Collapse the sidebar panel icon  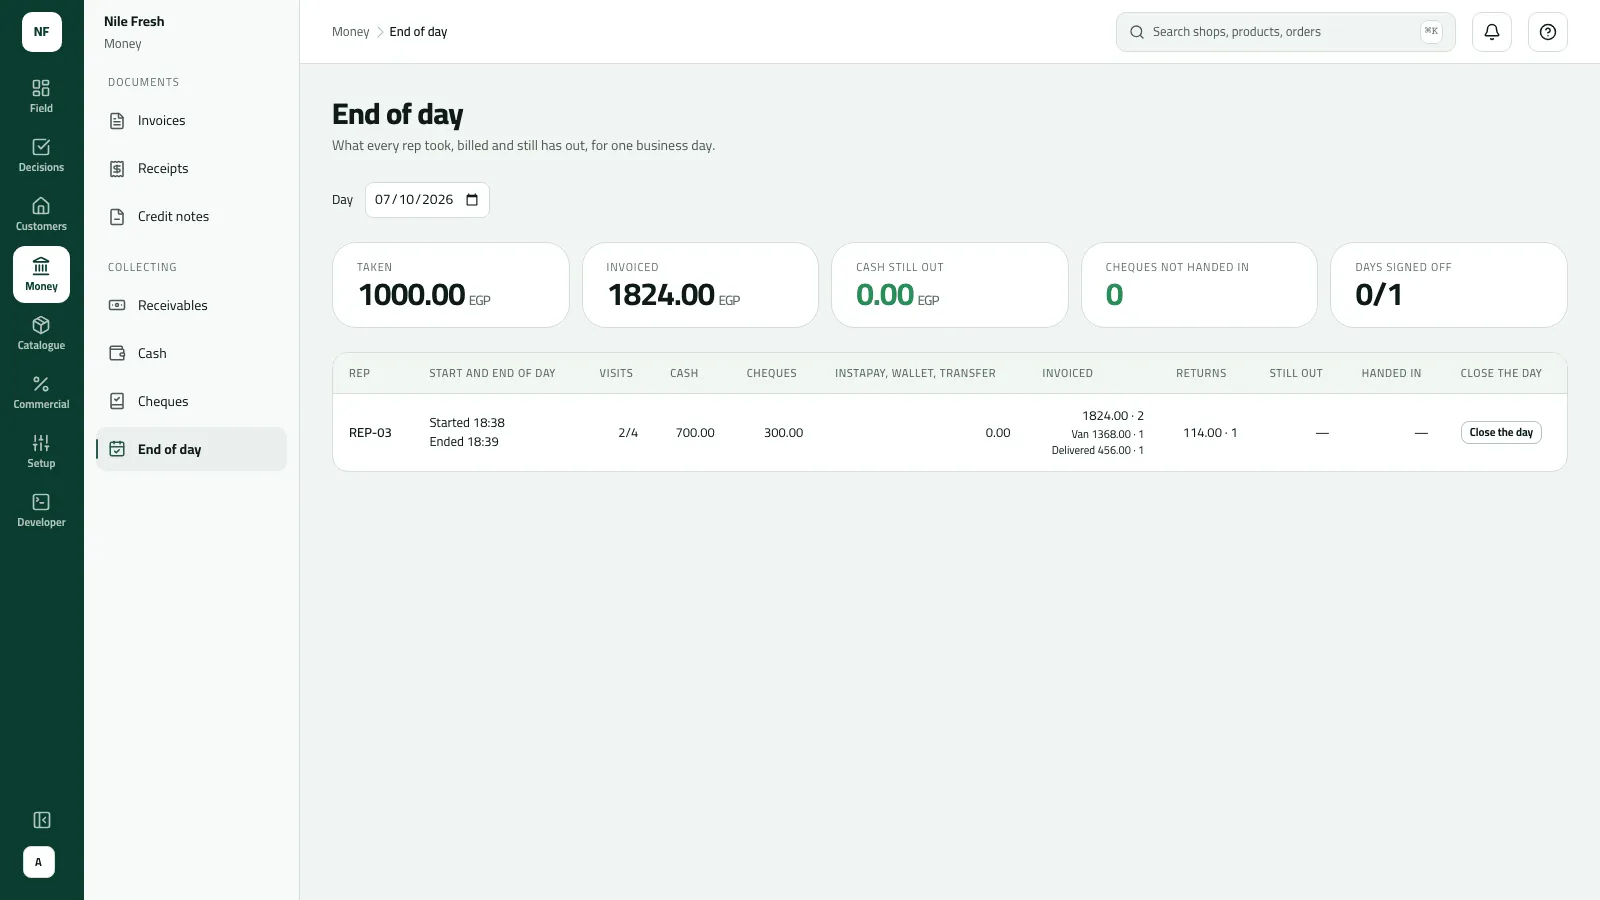click(41, 820)
